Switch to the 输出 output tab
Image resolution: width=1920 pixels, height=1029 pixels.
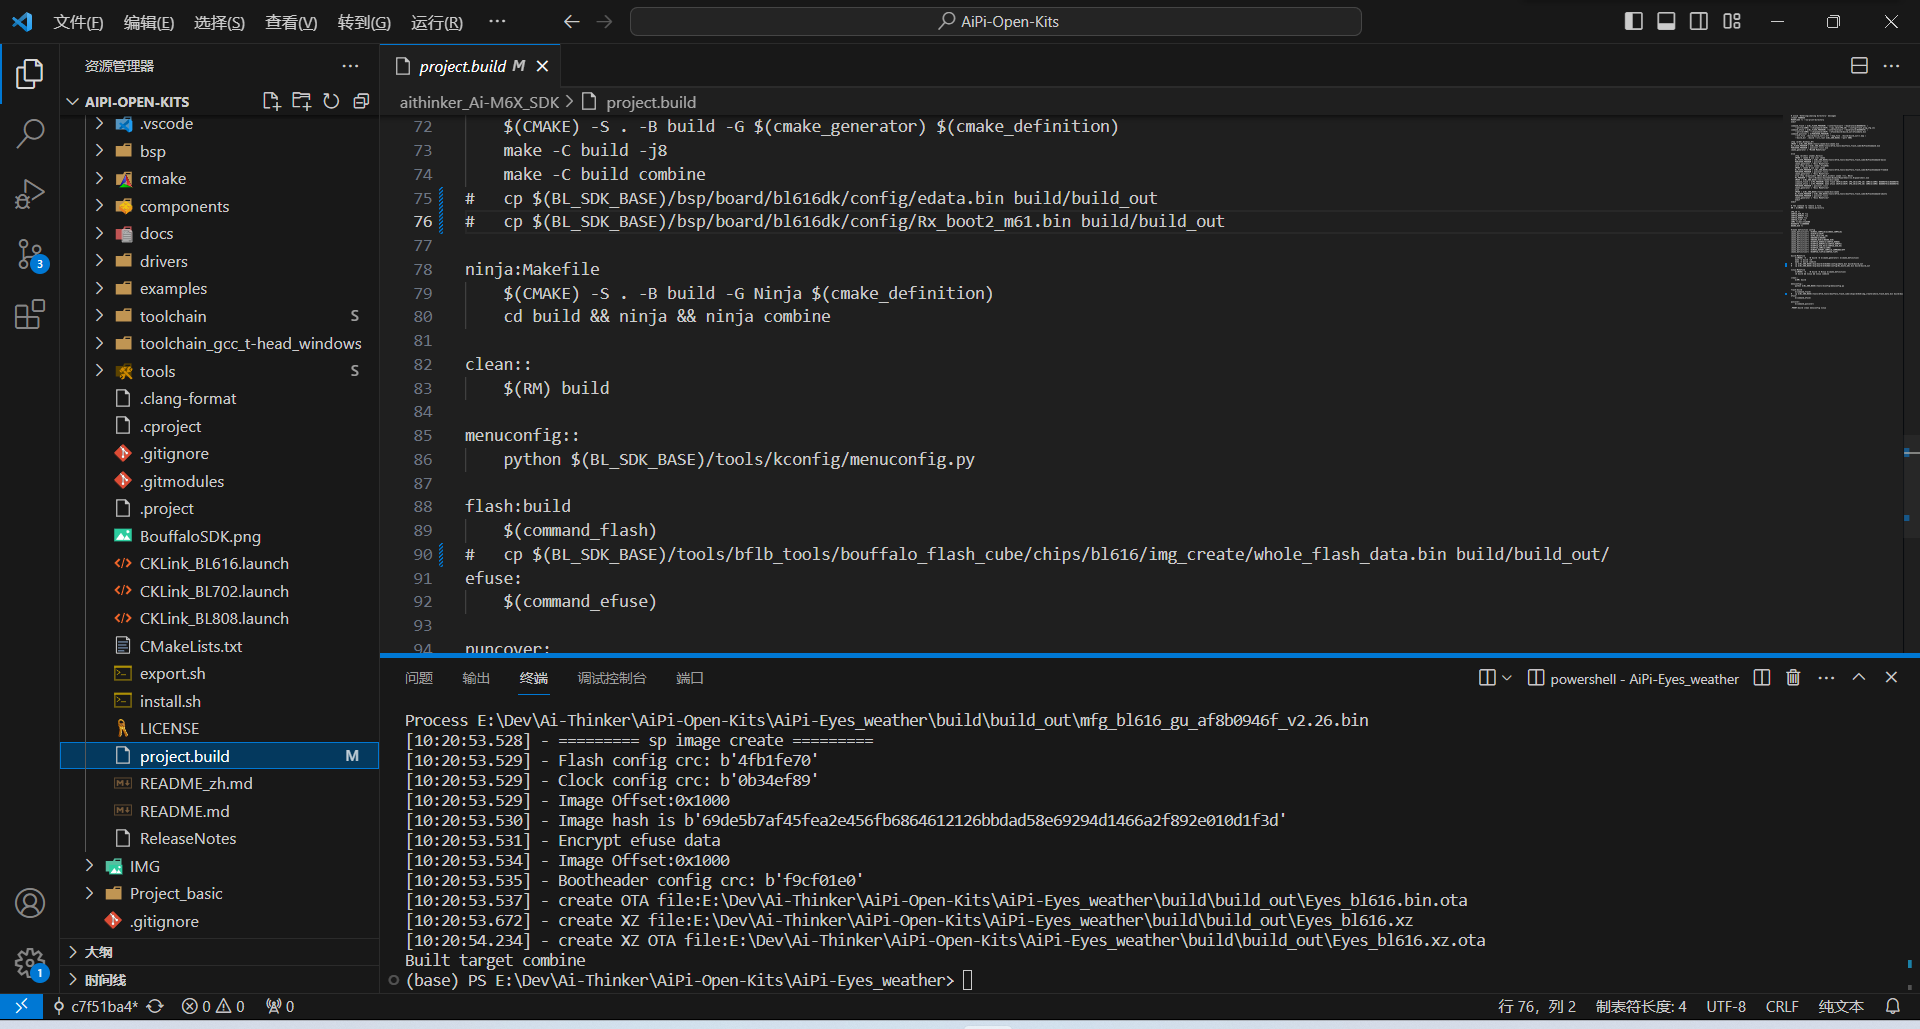[476, 678]
